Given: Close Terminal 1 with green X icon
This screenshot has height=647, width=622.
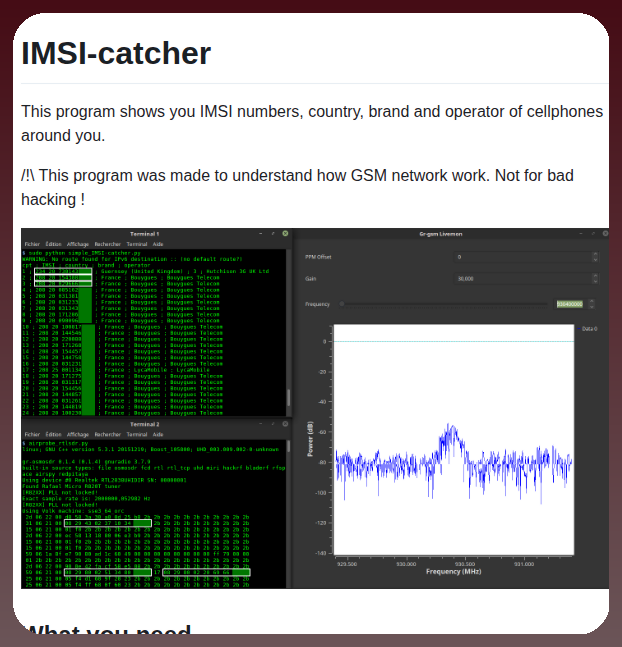Looking at the screenshot, I should [x=285, y=234].
